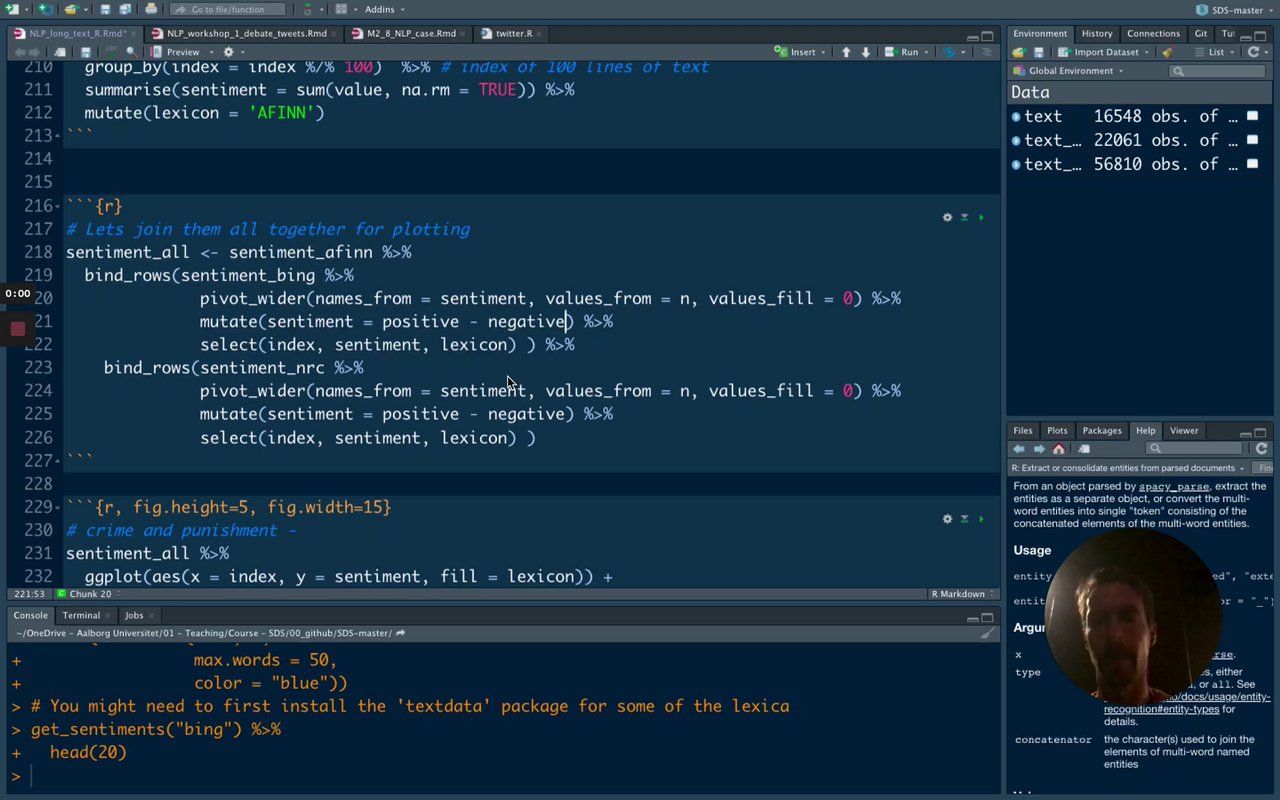Switch to the Files tab
The height and width of the screenshot is (800, 1280).
pos(1023,430)
